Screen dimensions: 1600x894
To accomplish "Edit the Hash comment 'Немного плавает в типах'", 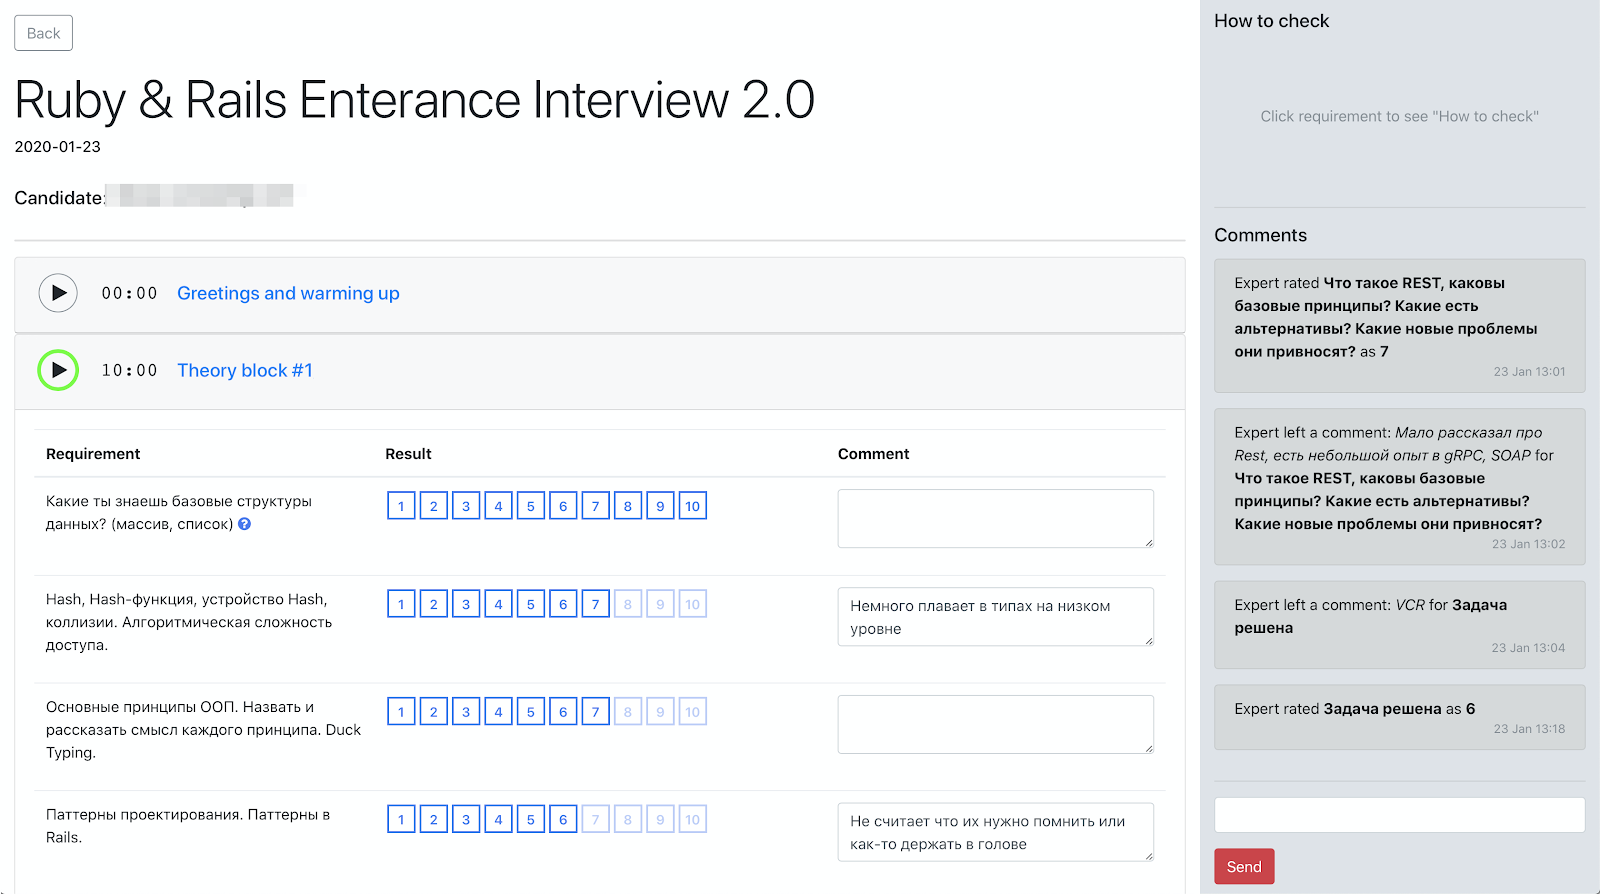I will (995, 616).
